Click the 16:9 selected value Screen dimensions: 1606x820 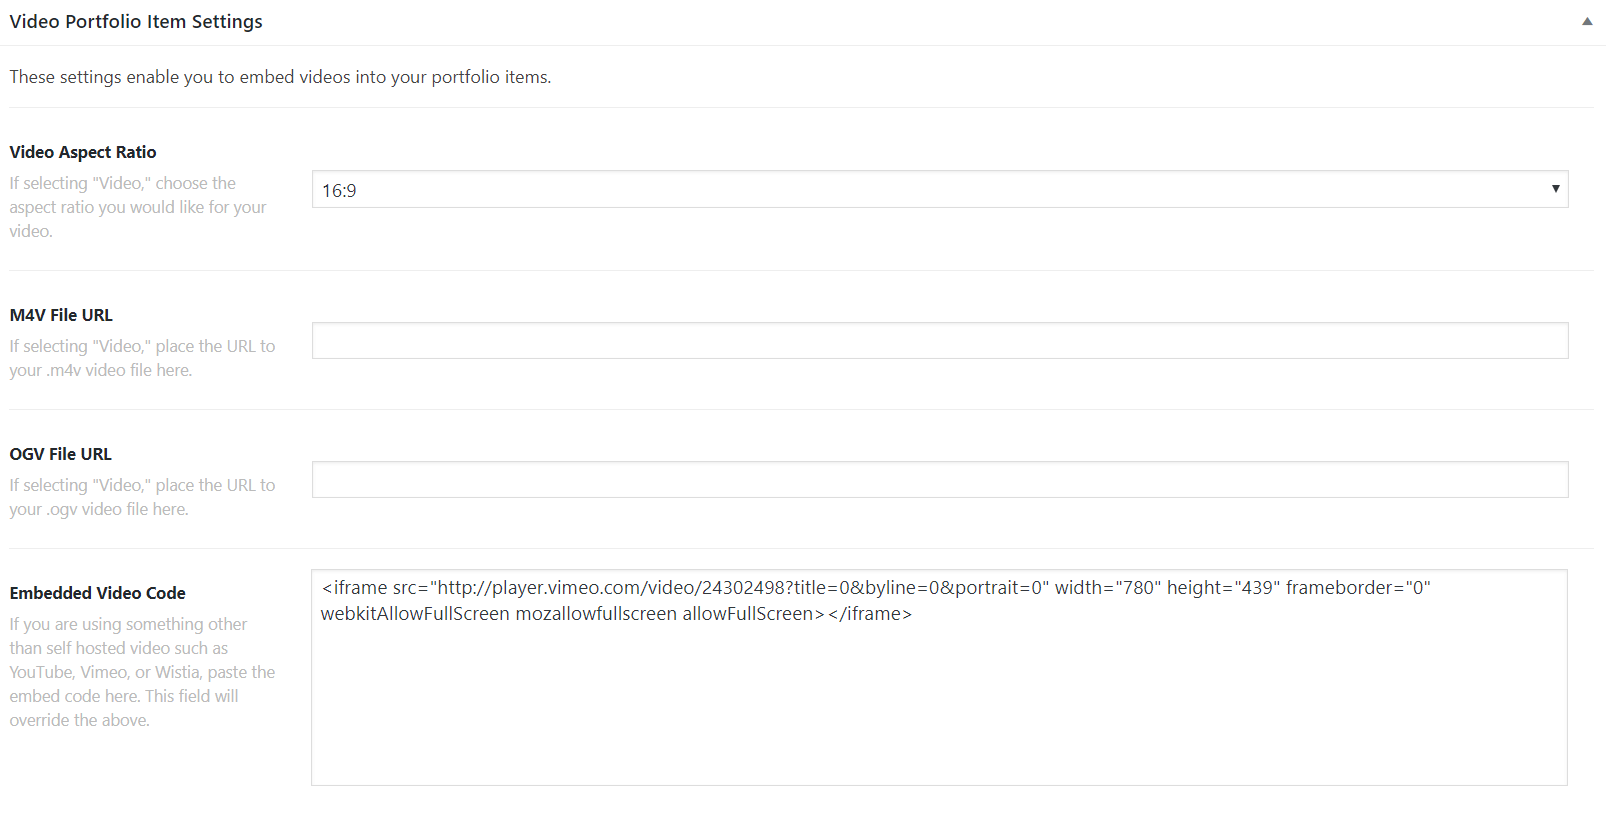point(339,191)
